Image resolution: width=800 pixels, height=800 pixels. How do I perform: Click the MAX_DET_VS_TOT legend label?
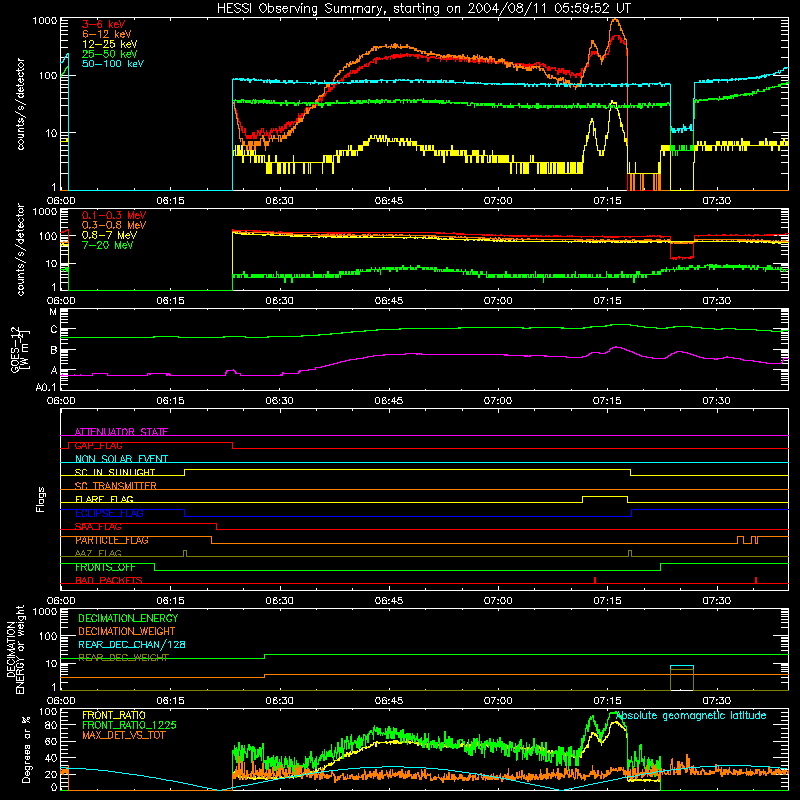pos(123,735)
